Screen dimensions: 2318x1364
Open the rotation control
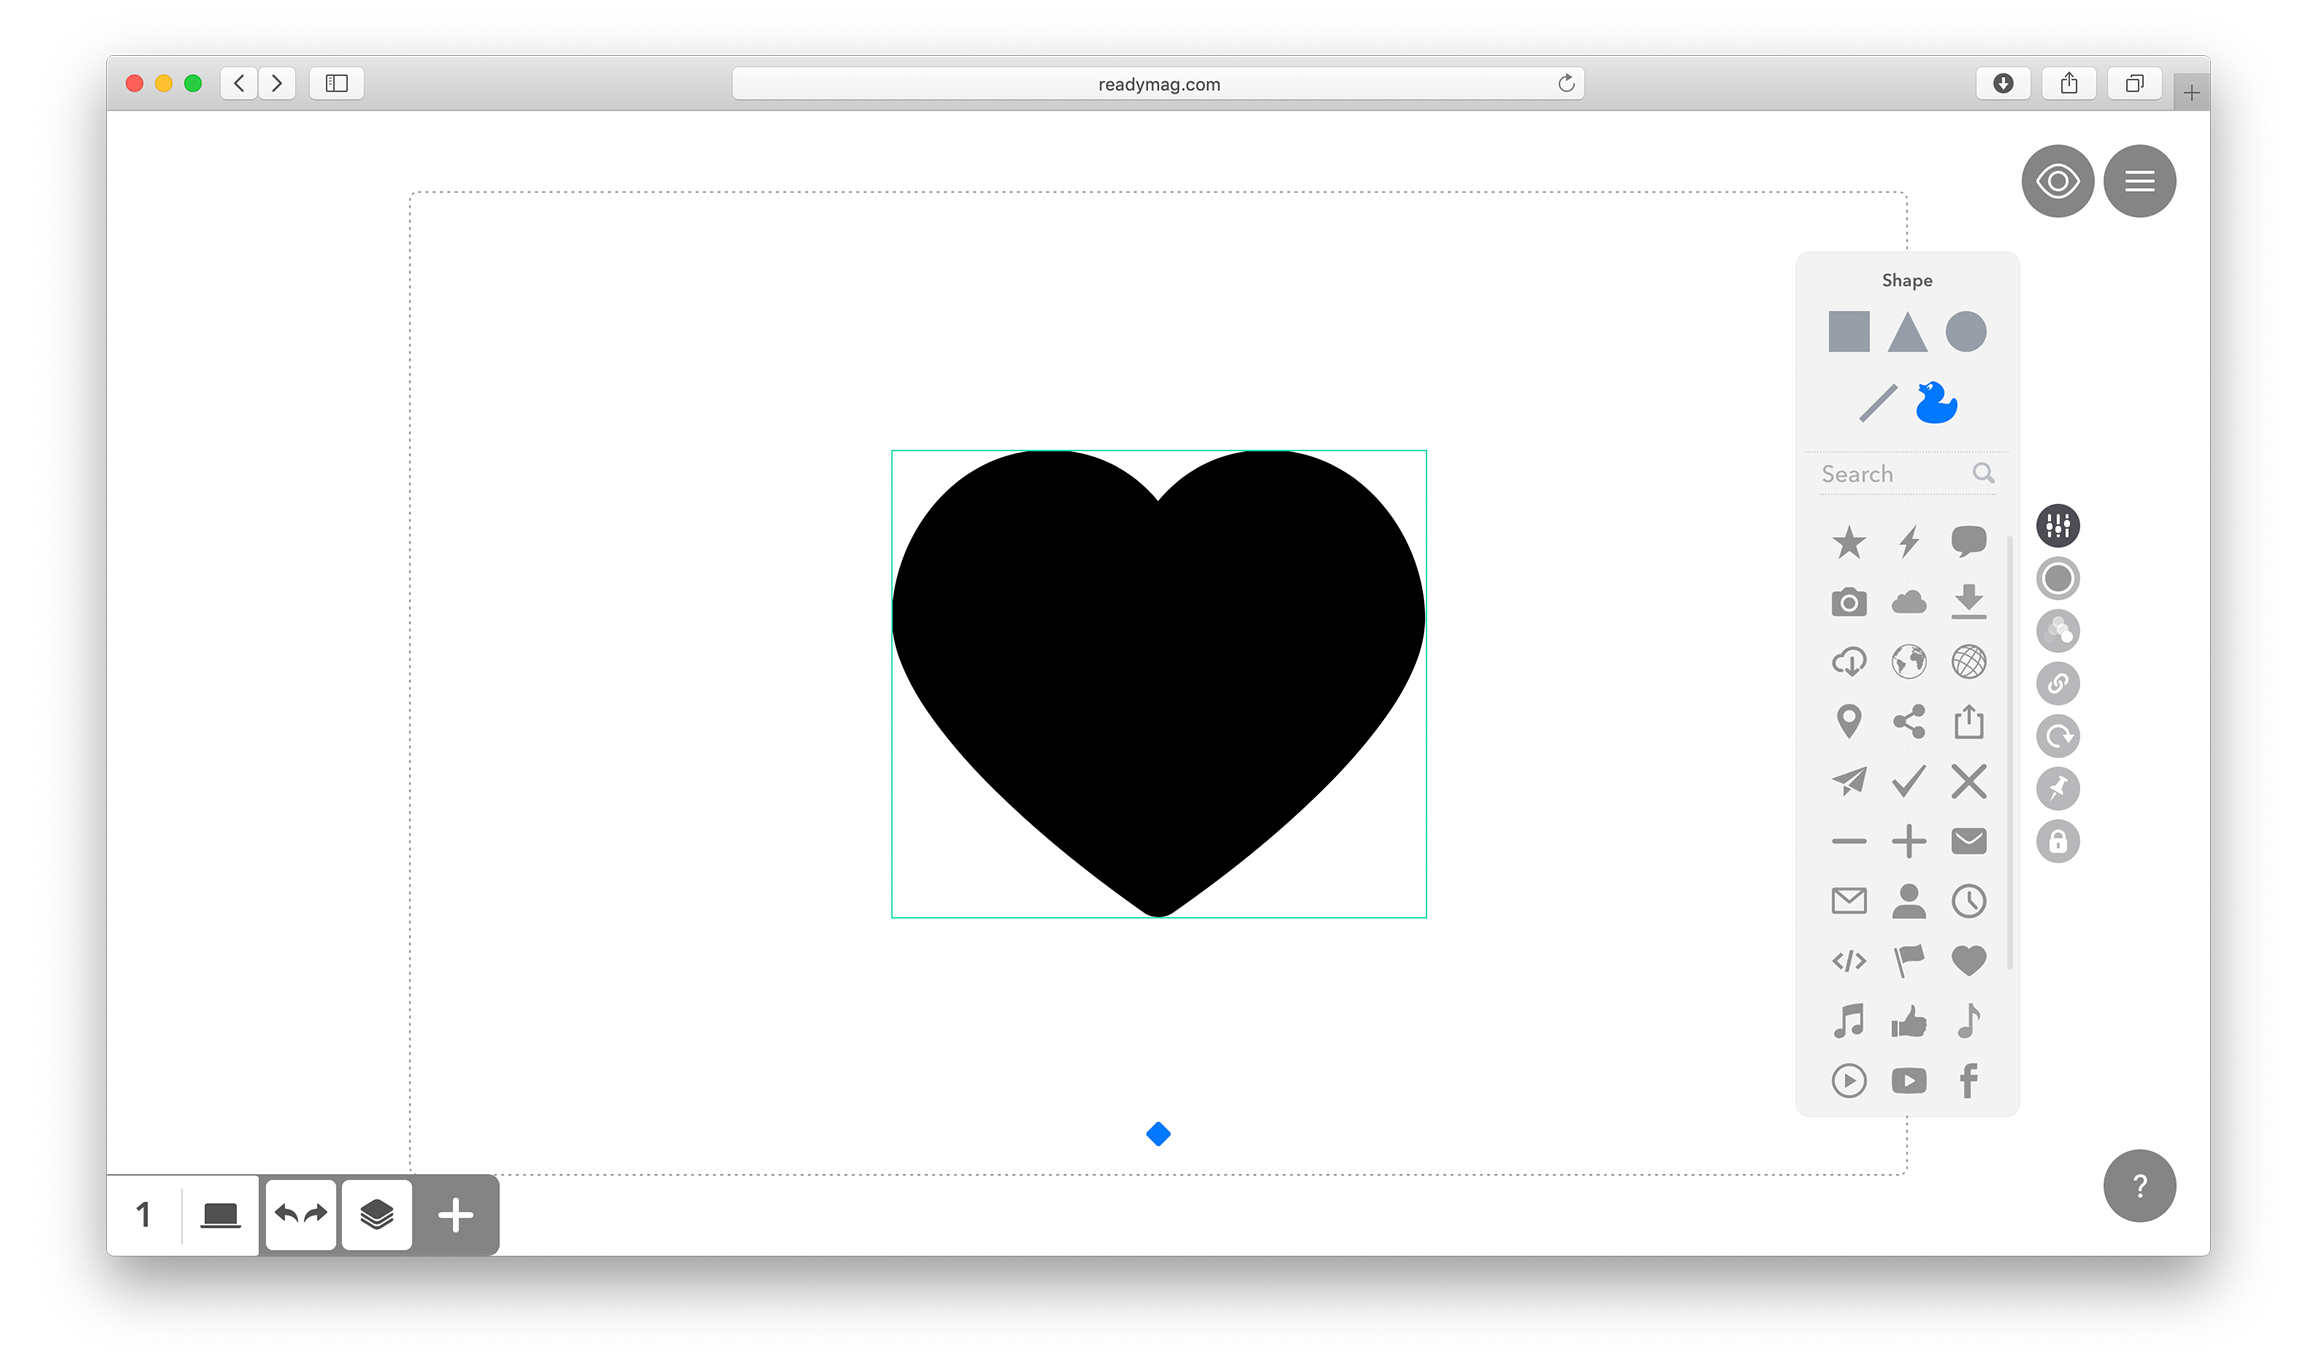pyautogui.click(x=2057, y=736)
